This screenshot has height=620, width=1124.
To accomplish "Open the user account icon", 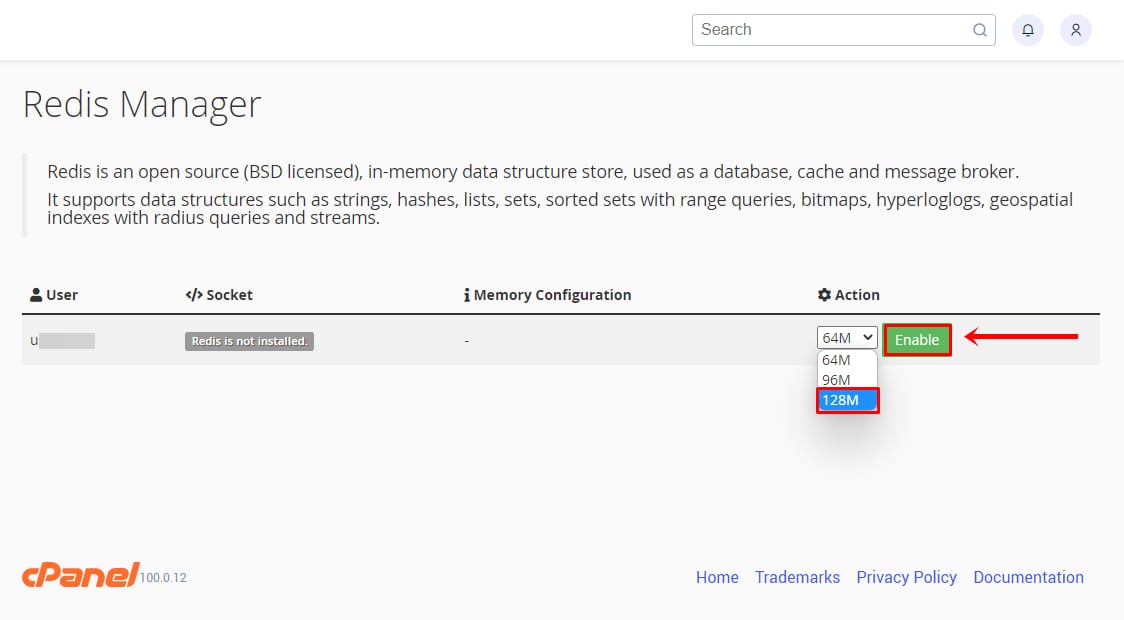I will (x=1075, y=30).
